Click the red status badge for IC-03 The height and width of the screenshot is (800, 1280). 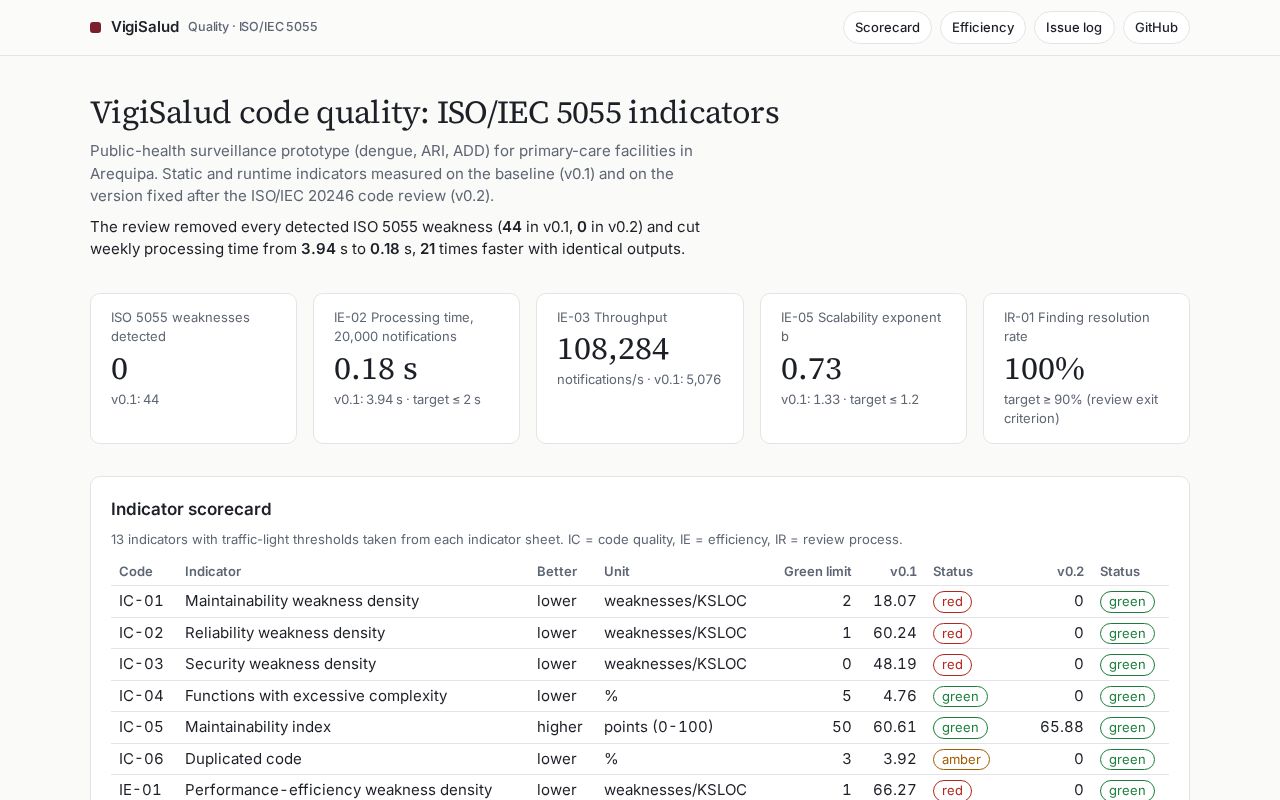tap(952, 665)
